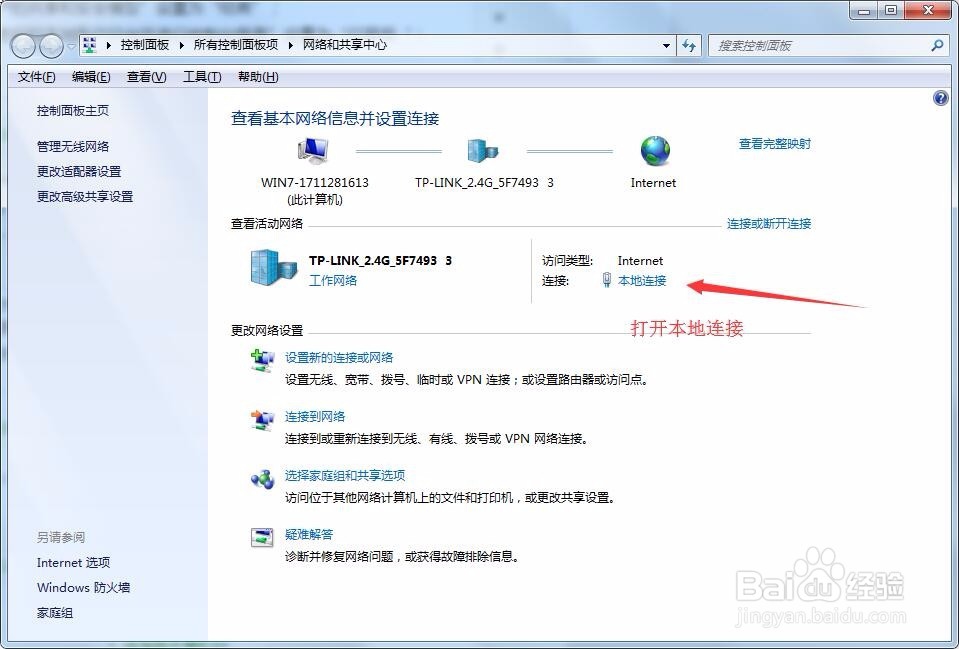959x649 pixels.
Task: Click the 查看完整映射 link
Action: pos(775,143)
